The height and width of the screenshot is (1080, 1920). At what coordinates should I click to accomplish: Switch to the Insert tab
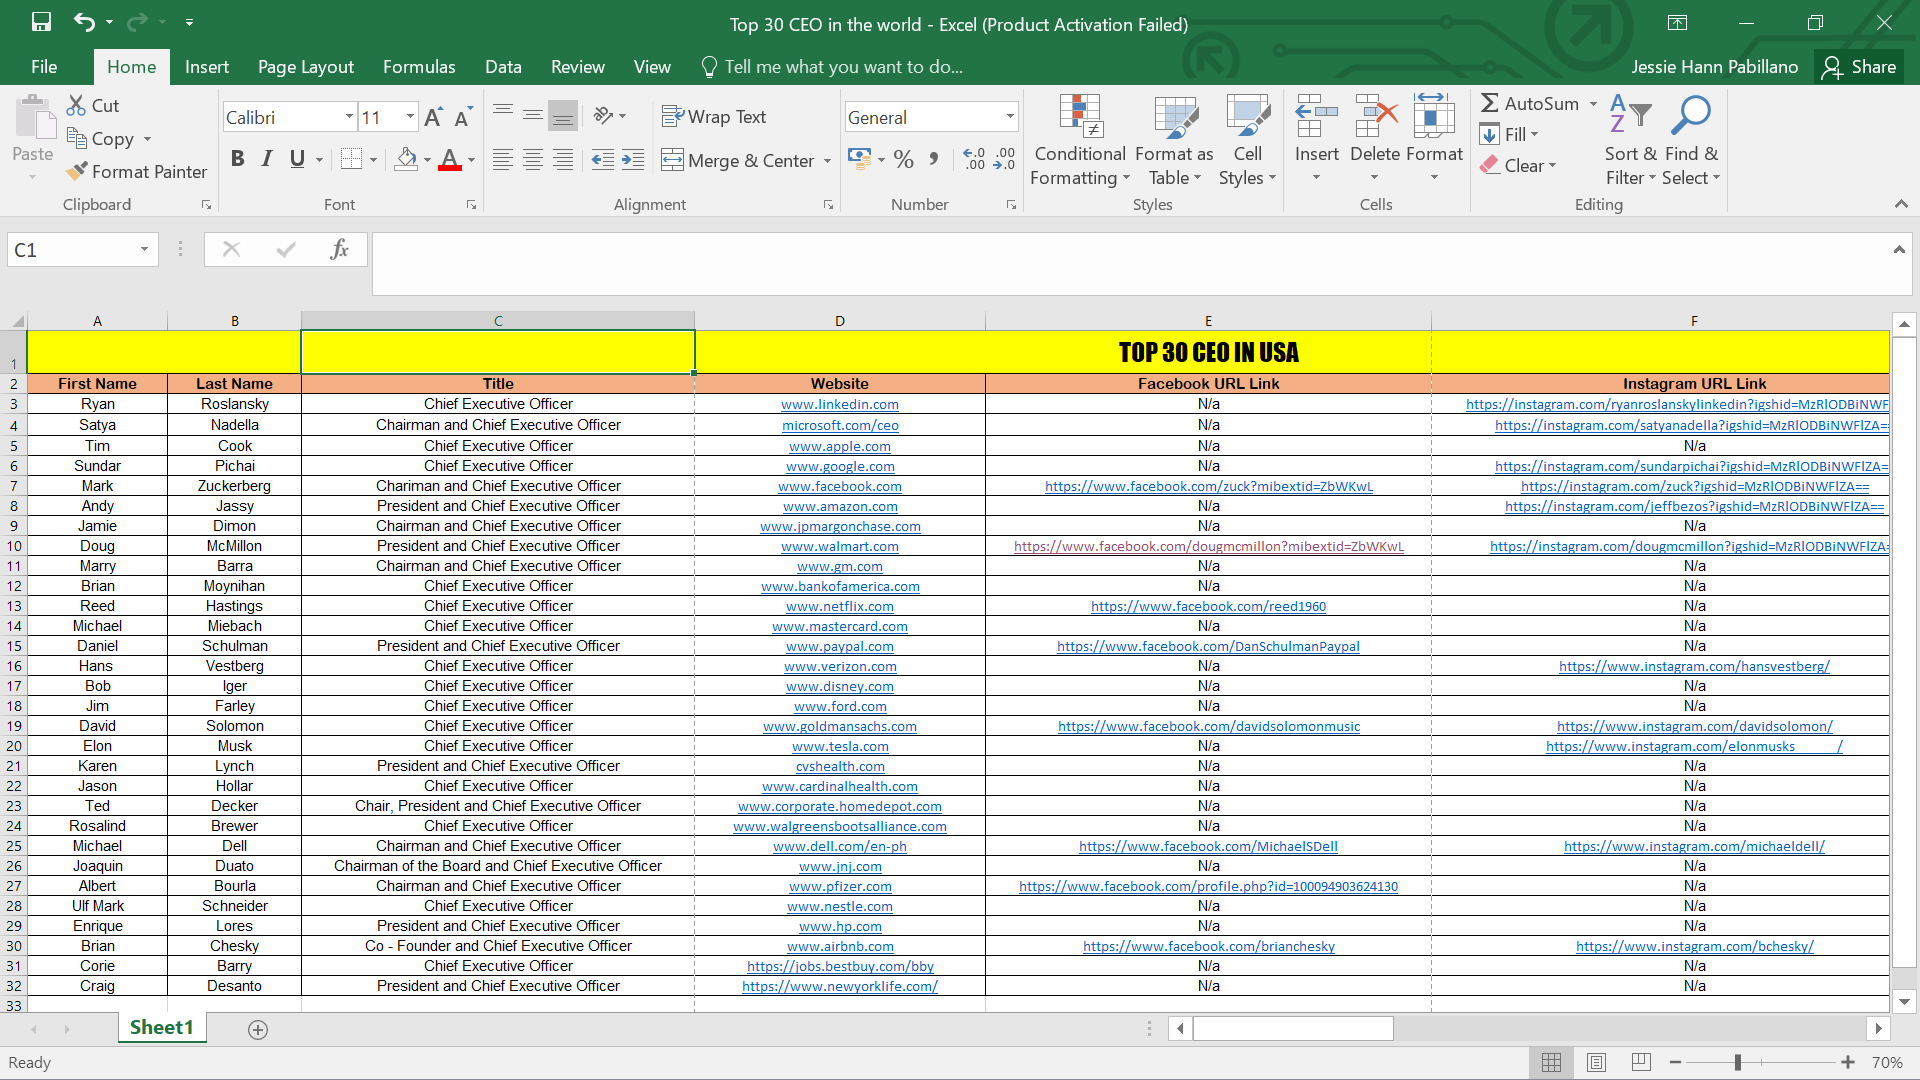pos(207,67)
